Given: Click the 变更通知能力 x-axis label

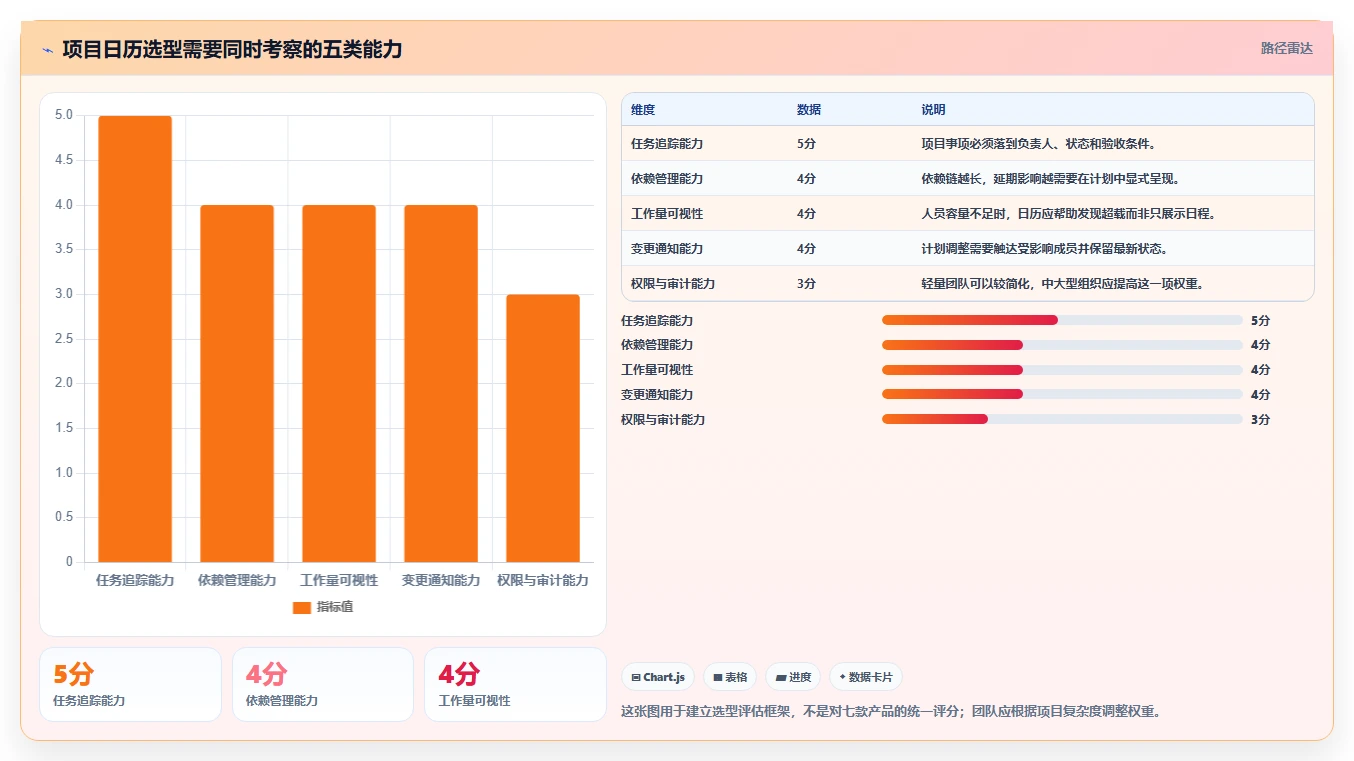Looking at the screenshot, I should pyautogui.click(x=441, y=580).
